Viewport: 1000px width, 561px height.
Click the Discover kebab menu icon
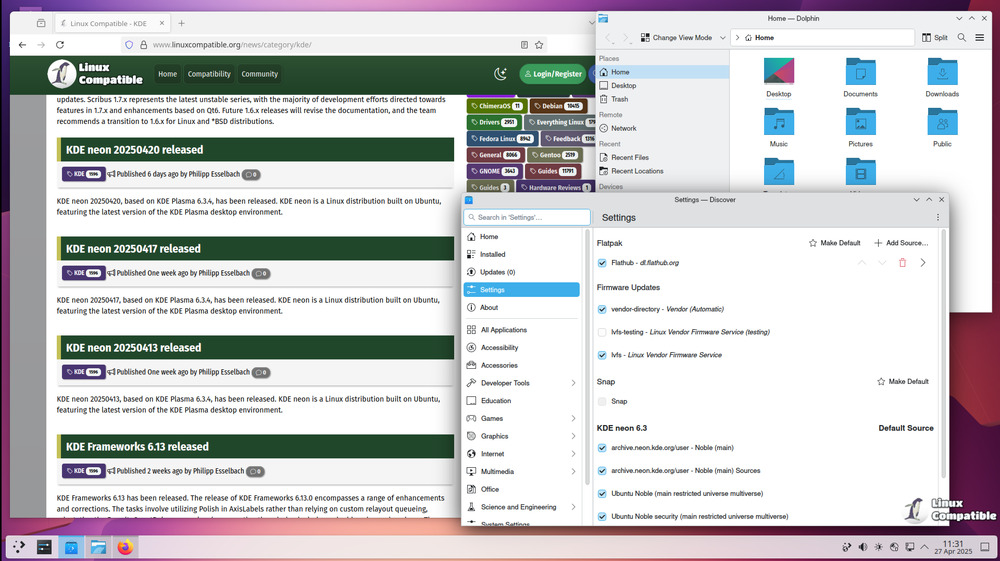[x=937, y=217]
